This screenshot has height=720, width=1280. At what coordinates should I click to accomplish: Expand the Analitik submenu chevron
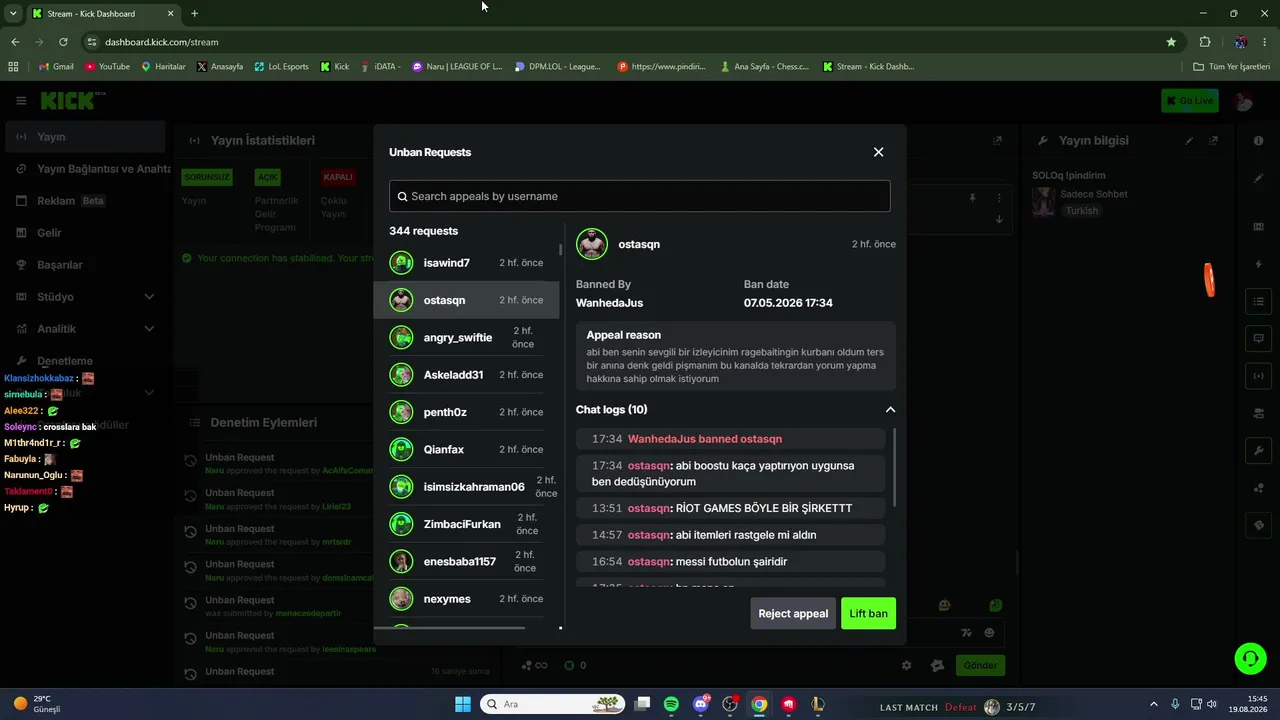(149, 329)
